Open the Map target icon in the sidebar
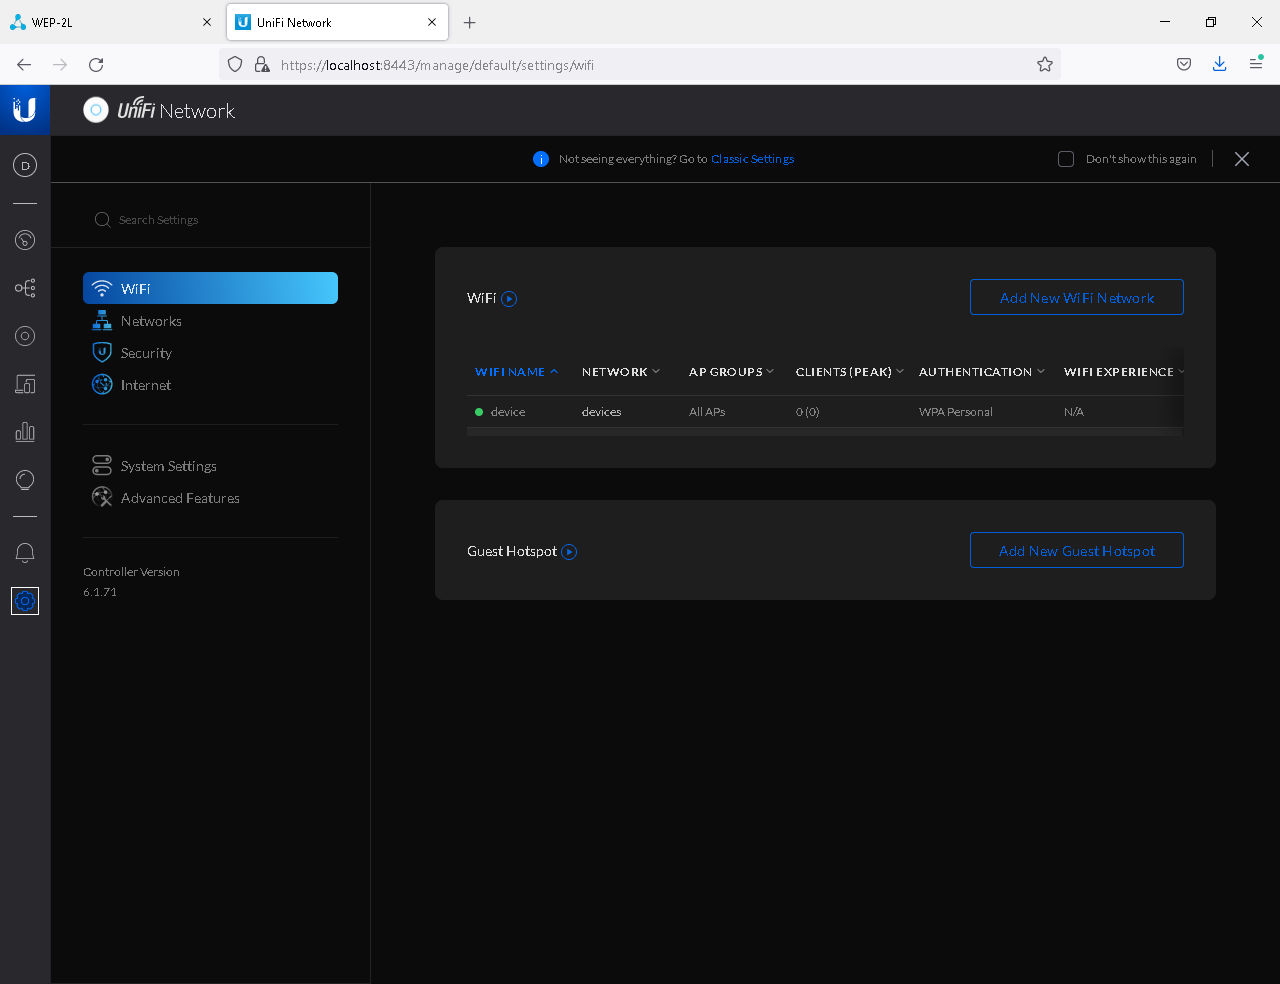This screenshot has width=1280, height=984. [25, 336]
